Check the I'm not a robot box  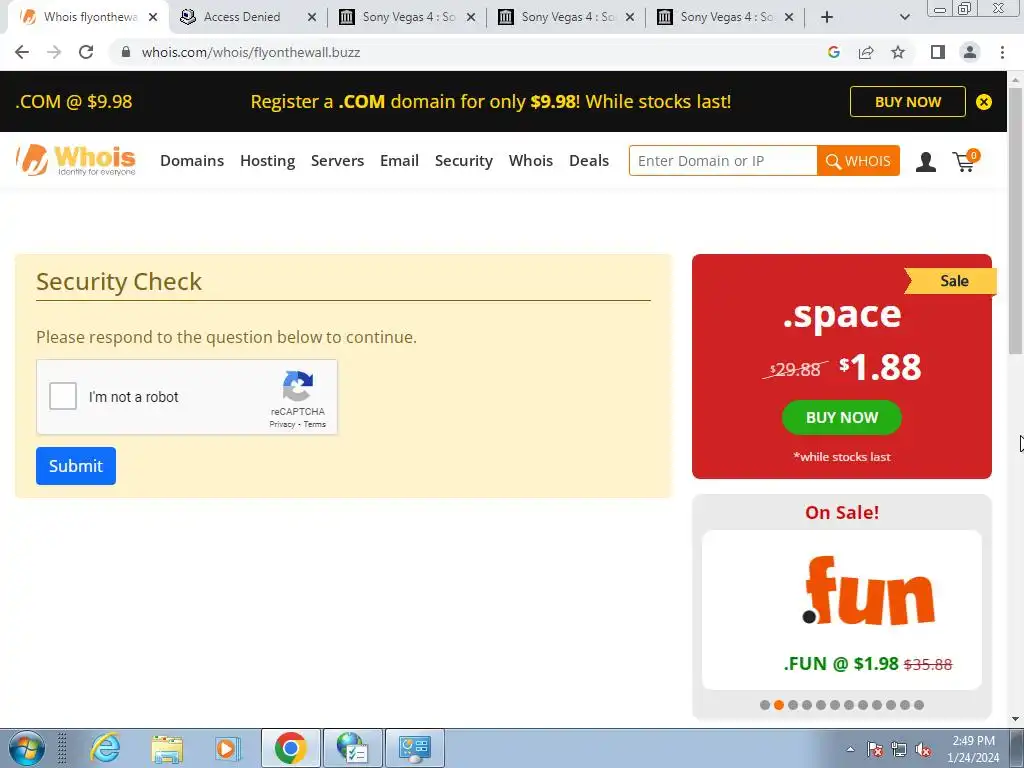63,396
